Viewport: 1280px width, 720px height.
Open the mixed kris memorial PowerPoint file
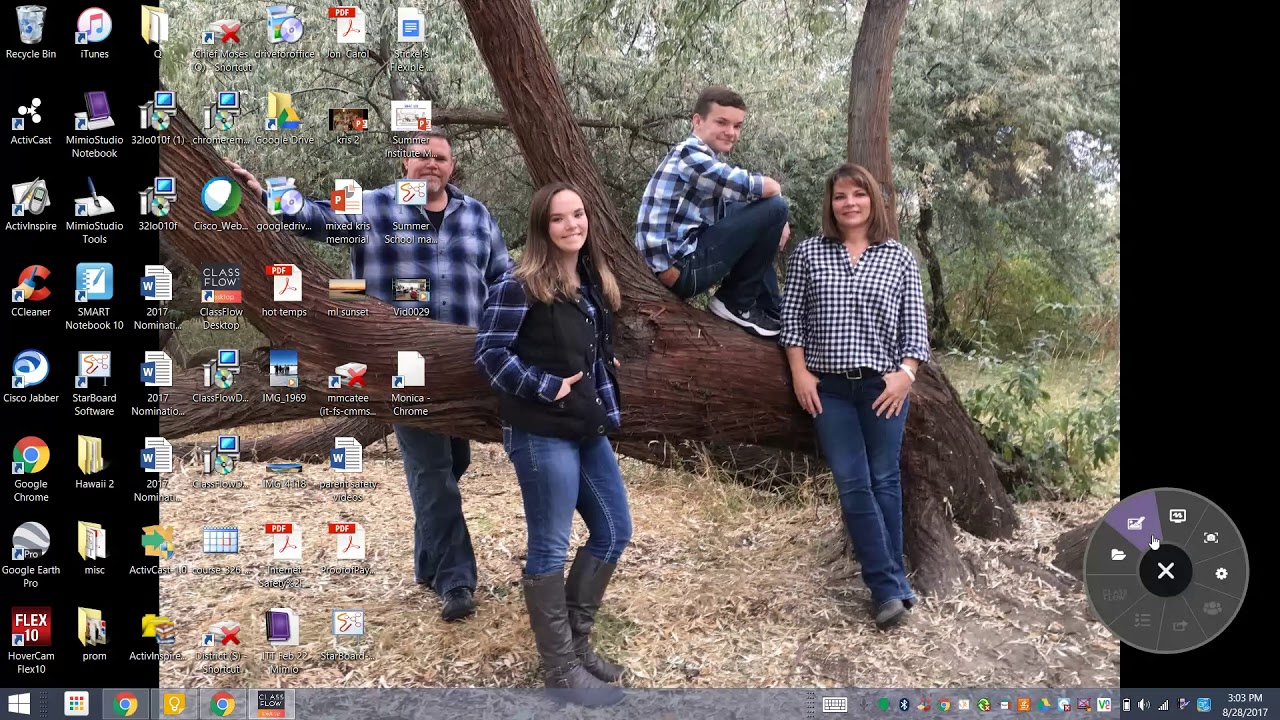pos(347,211)
